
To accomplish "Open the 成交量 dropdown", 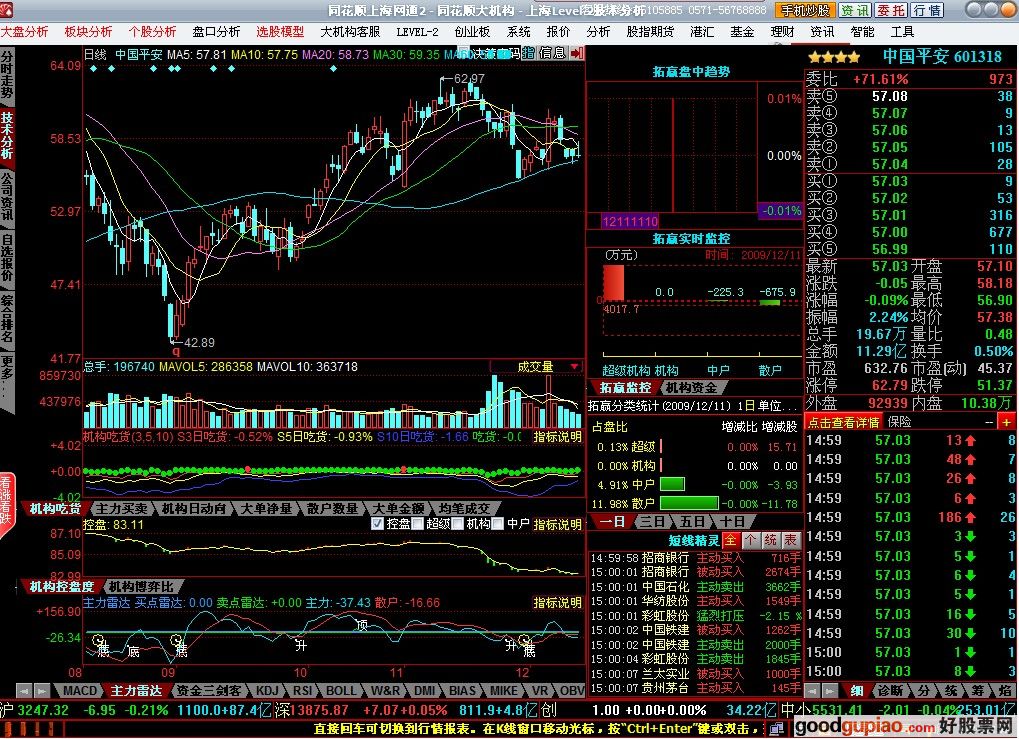I will coord(536,367).
